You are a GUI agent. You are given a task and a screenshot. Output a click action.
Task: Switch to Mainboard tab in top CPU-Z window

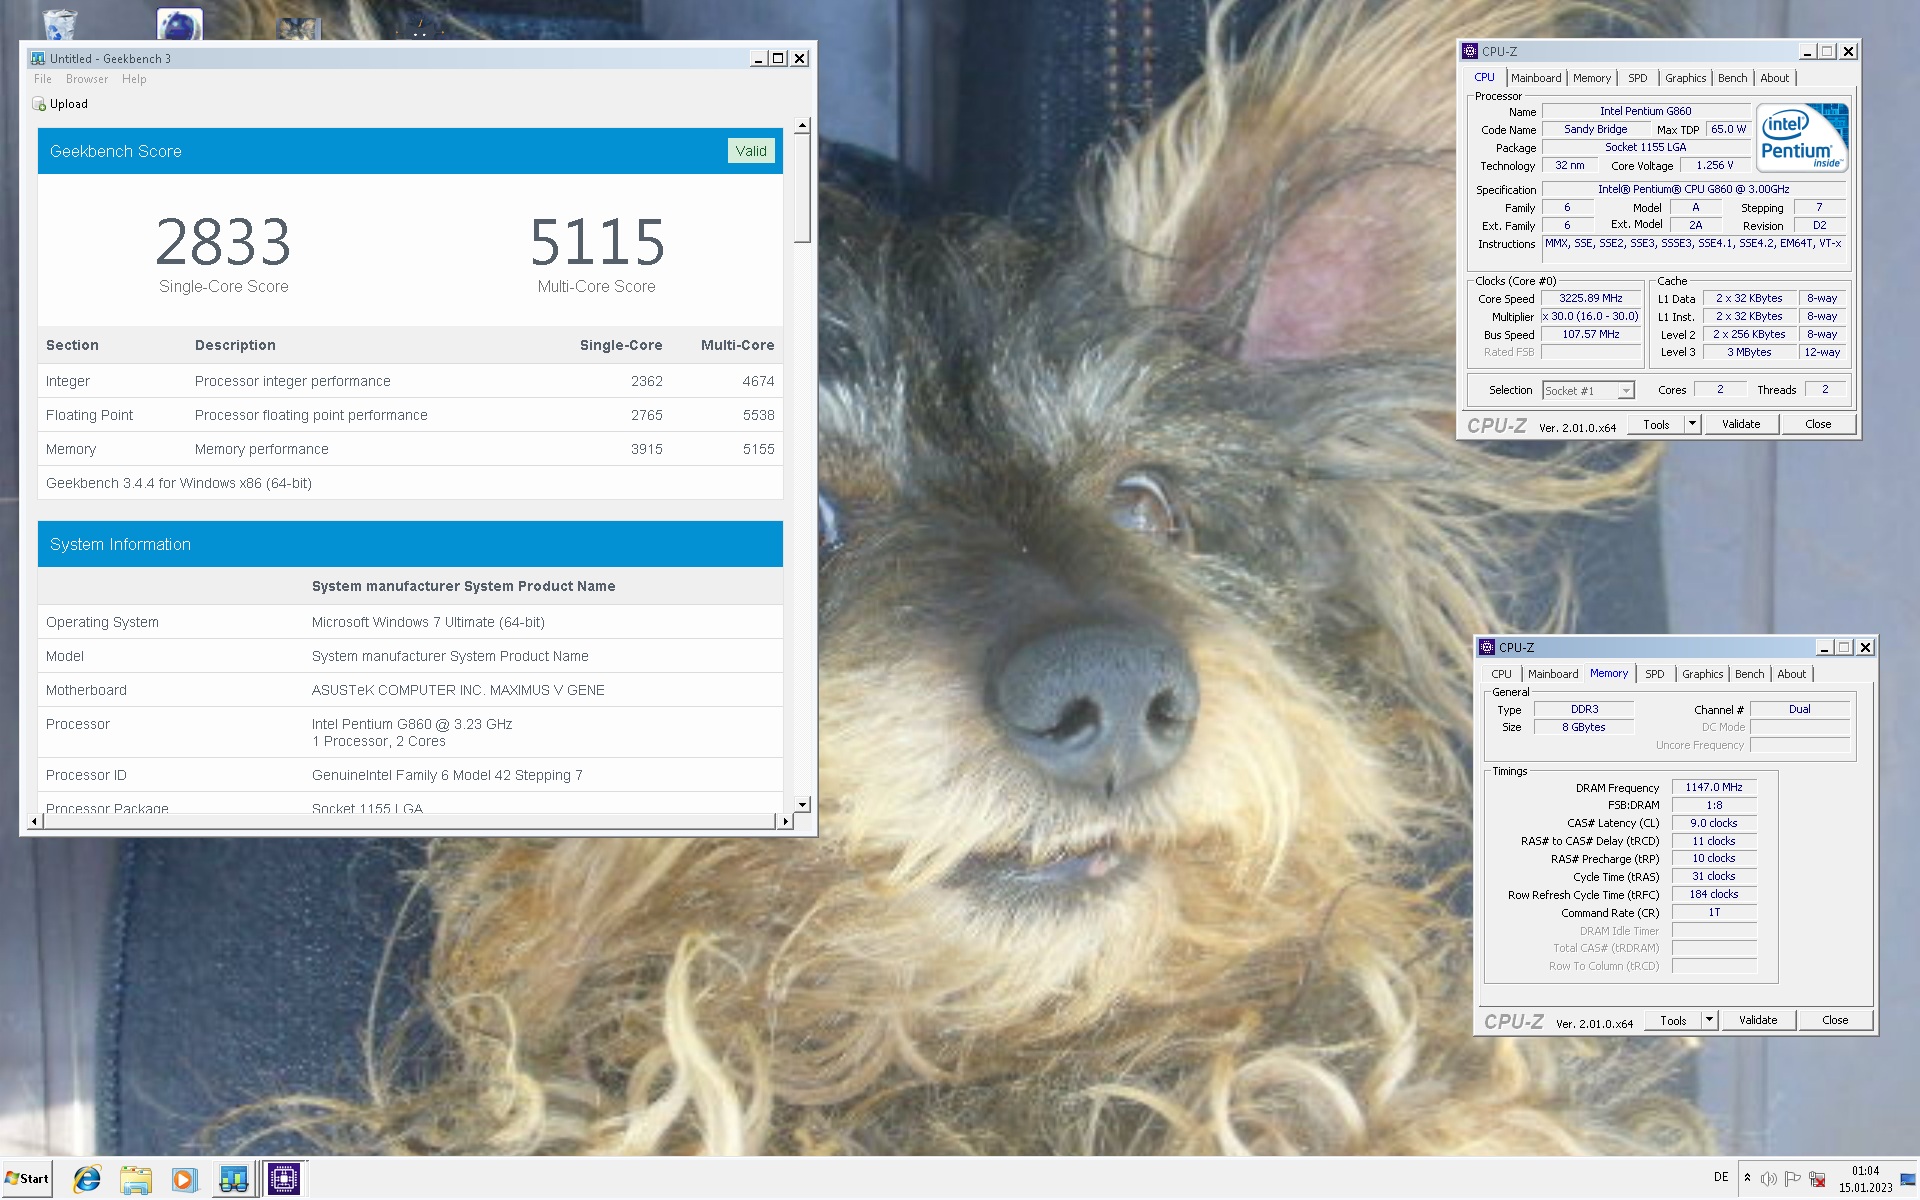click(x=1536, y=78)
